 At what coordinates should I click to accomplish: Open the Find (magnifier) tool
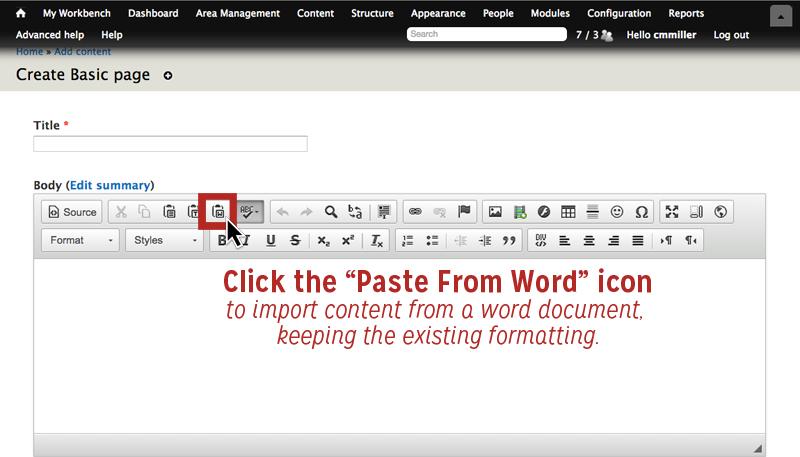click(331, 212)
